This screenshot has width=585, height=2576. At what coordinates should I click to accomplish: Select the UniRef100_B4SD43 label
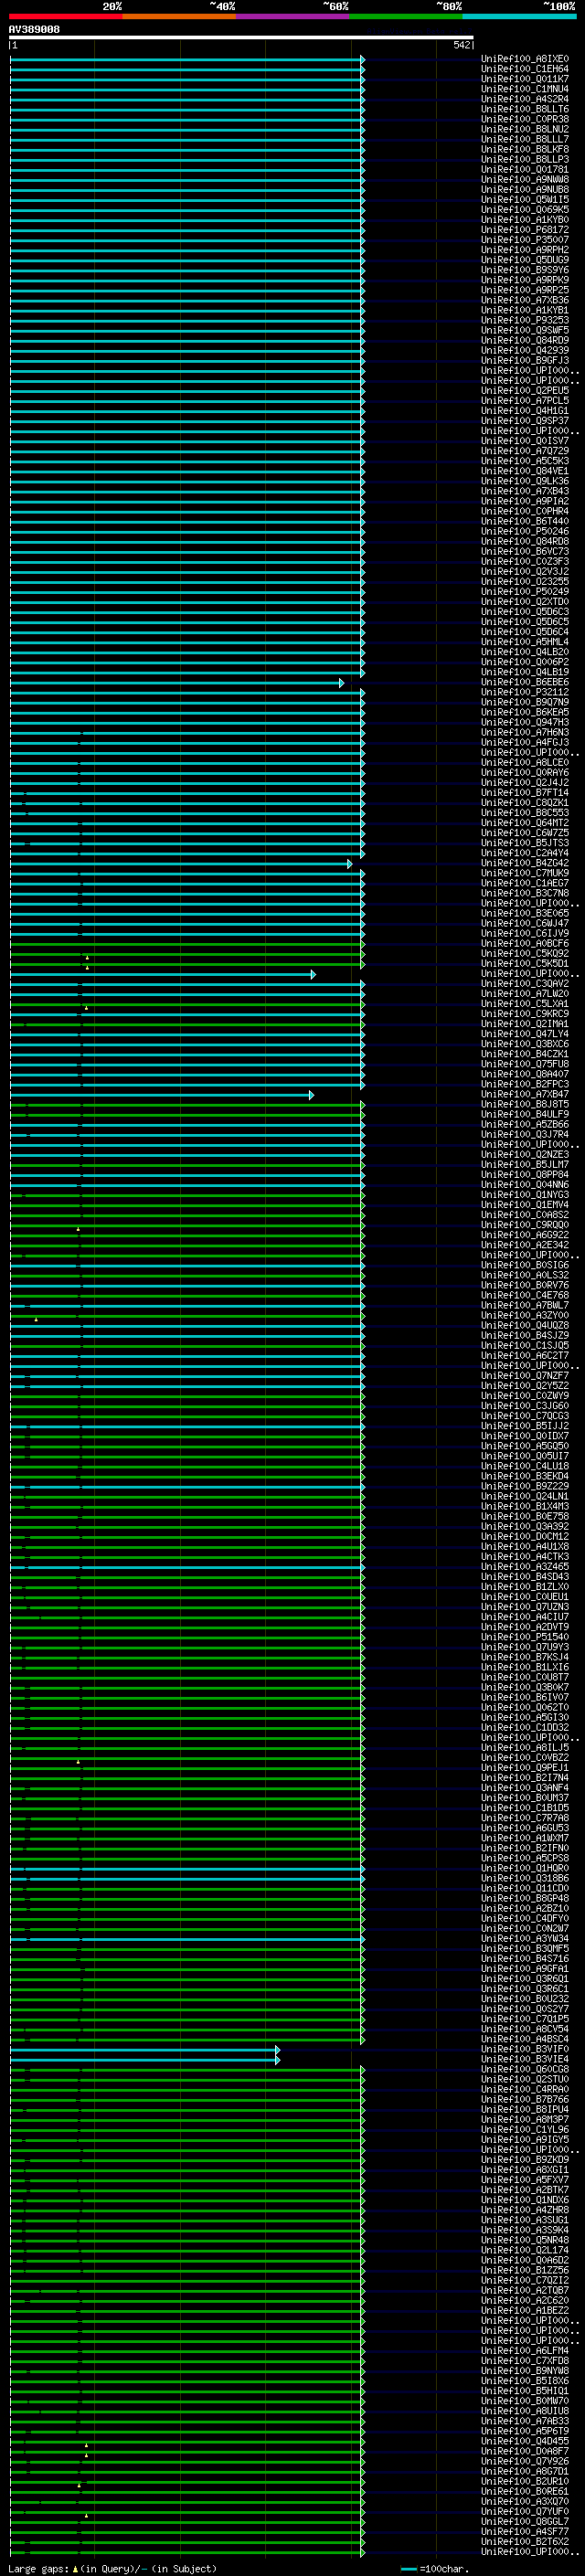coord(525,1577)
